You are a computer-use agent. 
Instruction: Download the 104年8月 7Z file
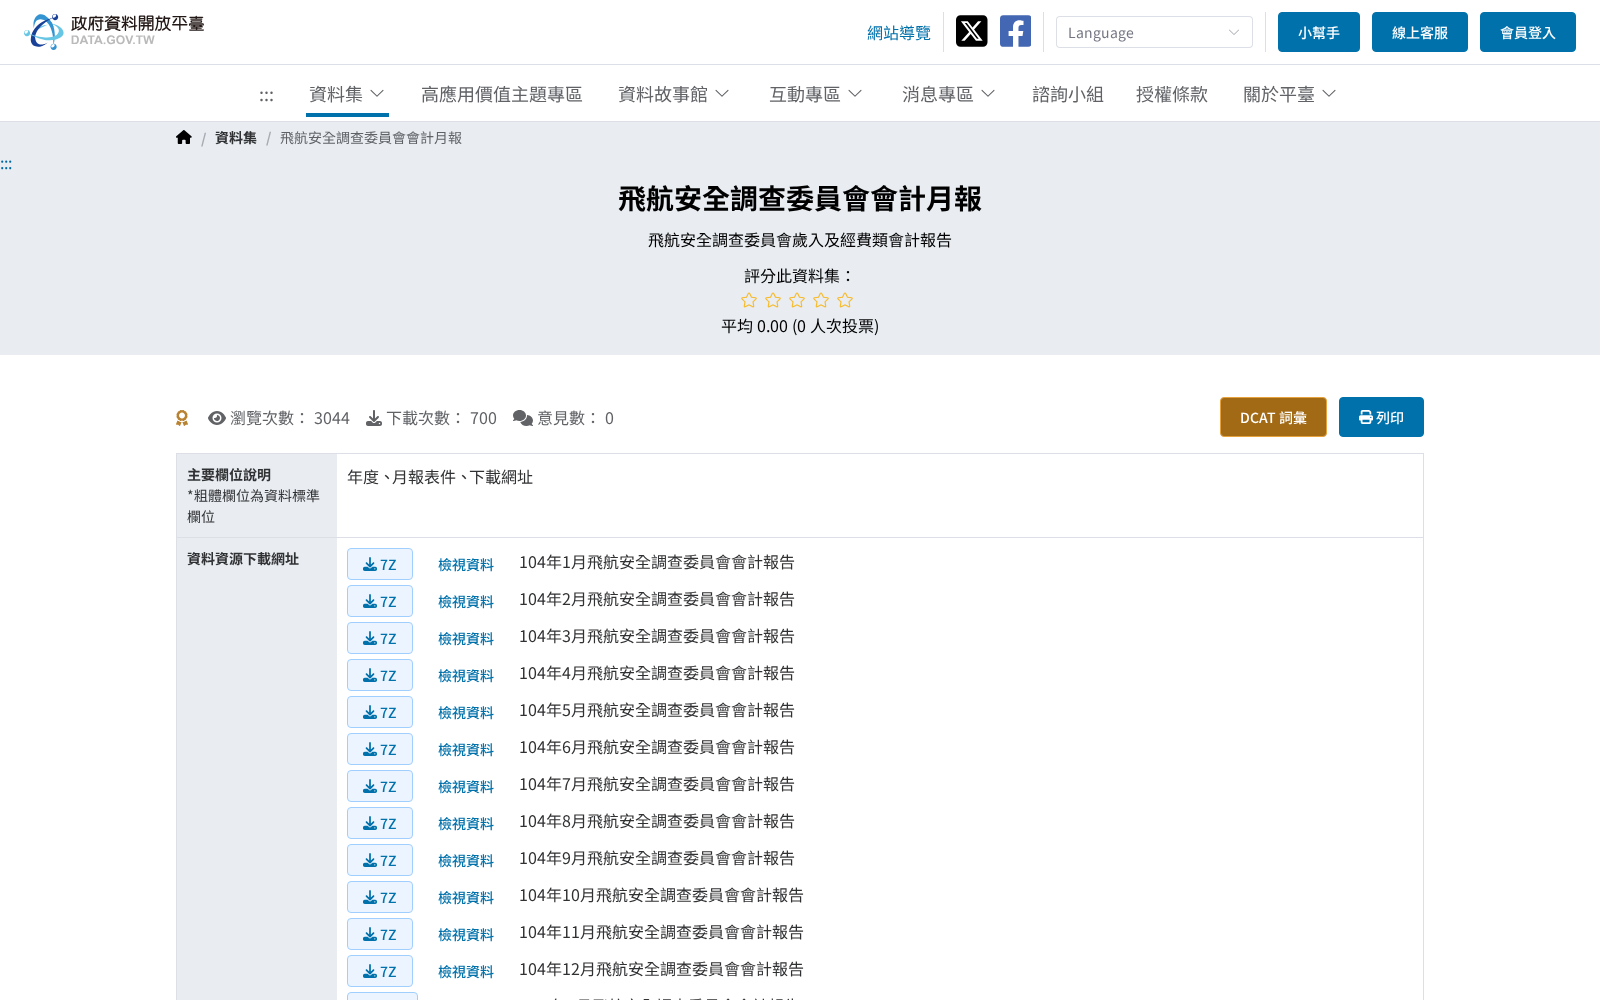point(380,823)
